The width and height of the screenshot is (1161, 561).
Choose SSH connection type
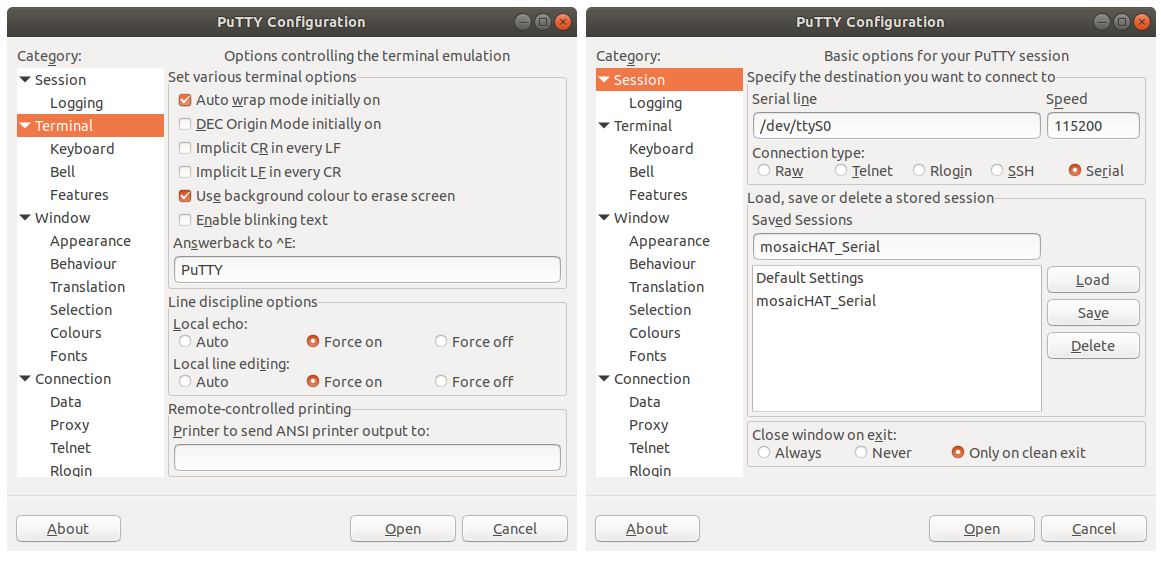coord(997,170)
